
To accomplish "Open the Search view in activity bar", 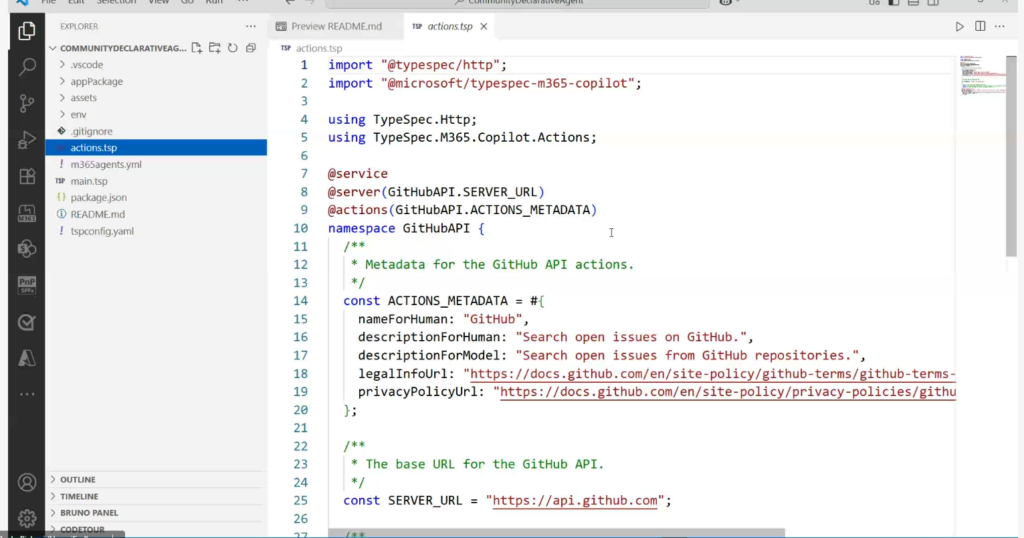I will 27,67.
